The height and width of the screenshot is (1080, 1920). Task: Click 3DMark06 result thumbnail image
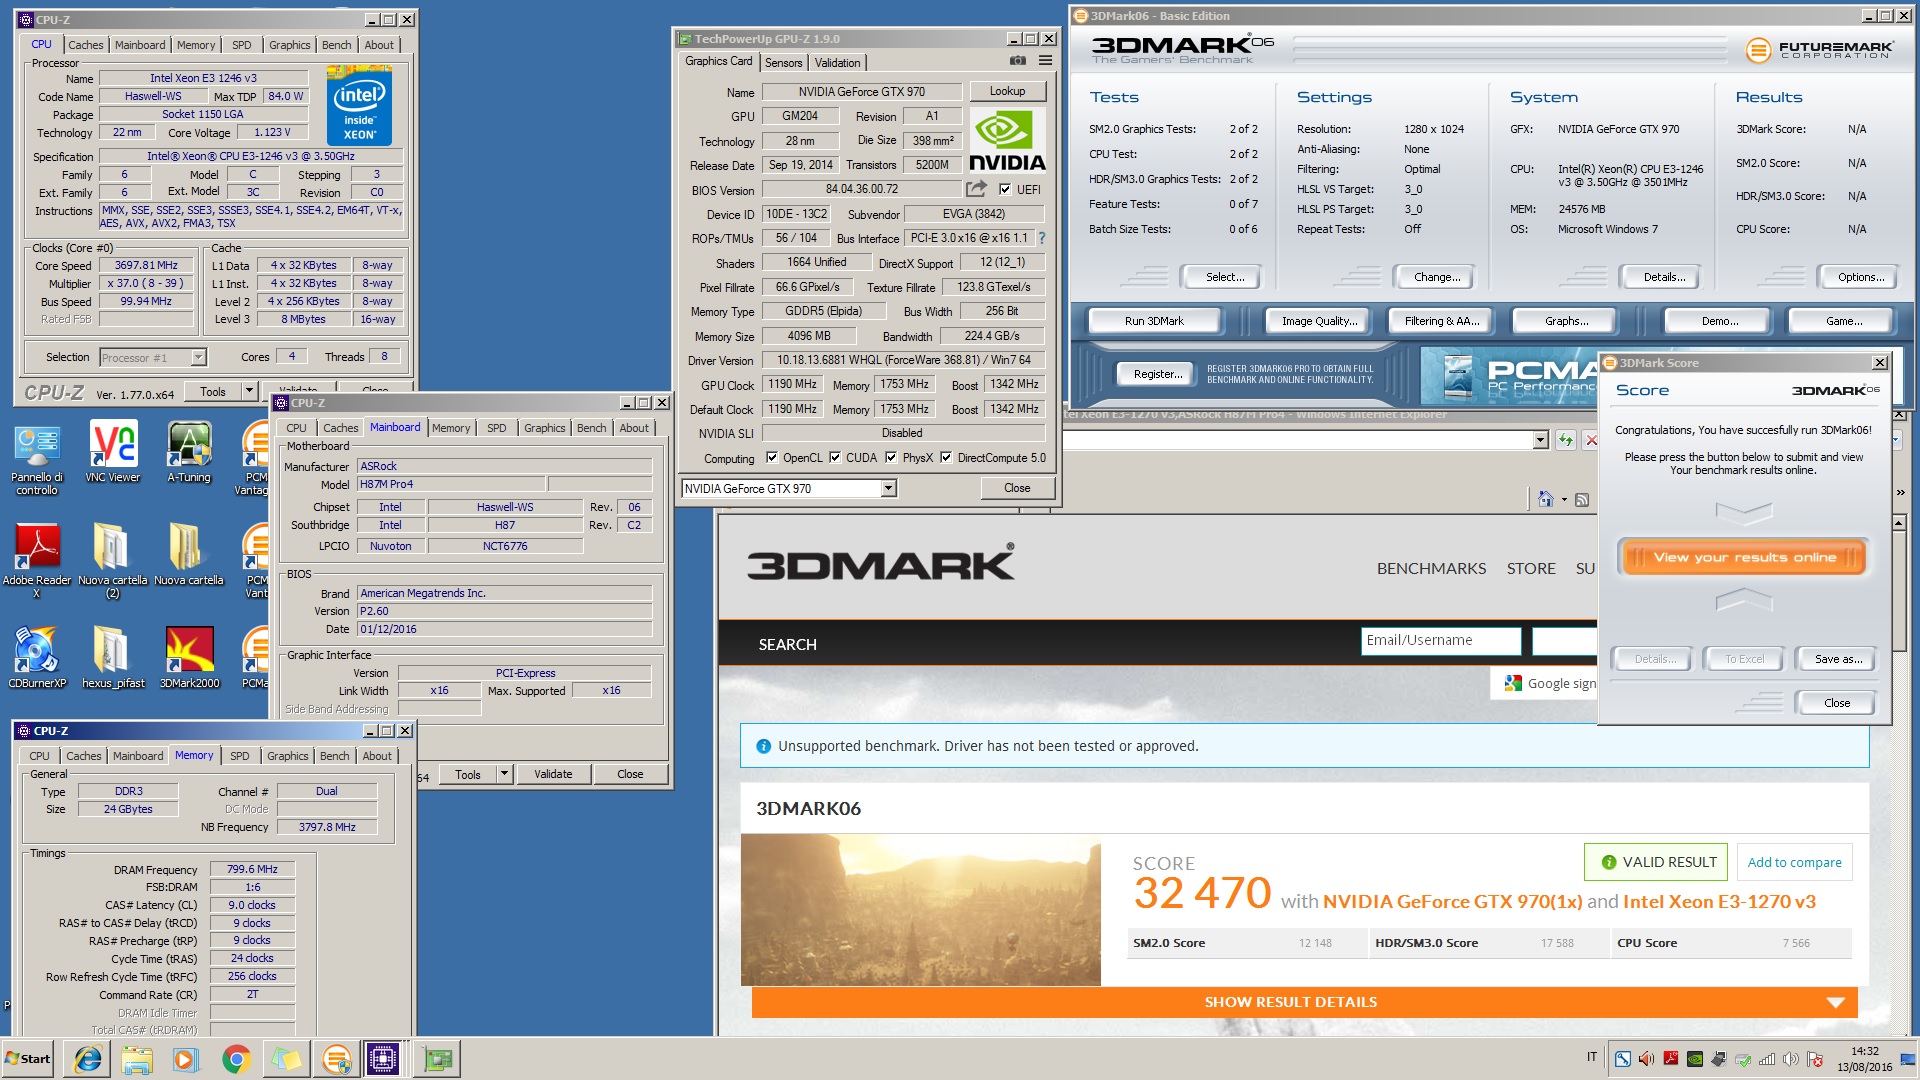point(920,910)
